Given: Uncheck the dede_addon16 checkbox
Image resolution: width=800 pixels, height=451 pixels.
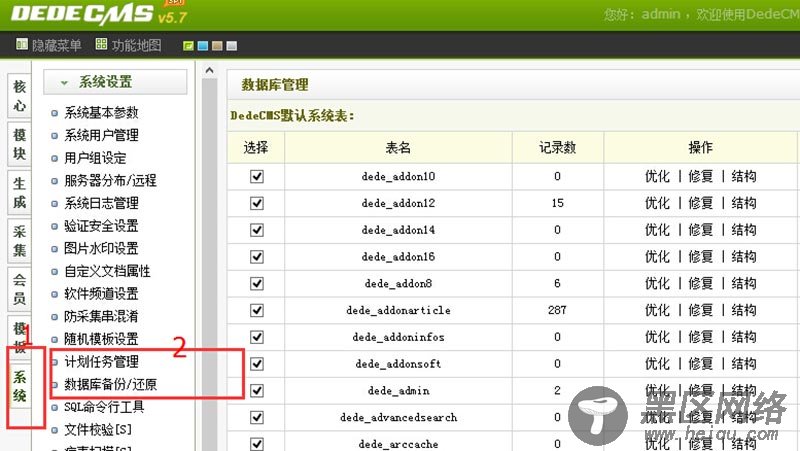Looking at the screenshot, I should coord(257,257).
